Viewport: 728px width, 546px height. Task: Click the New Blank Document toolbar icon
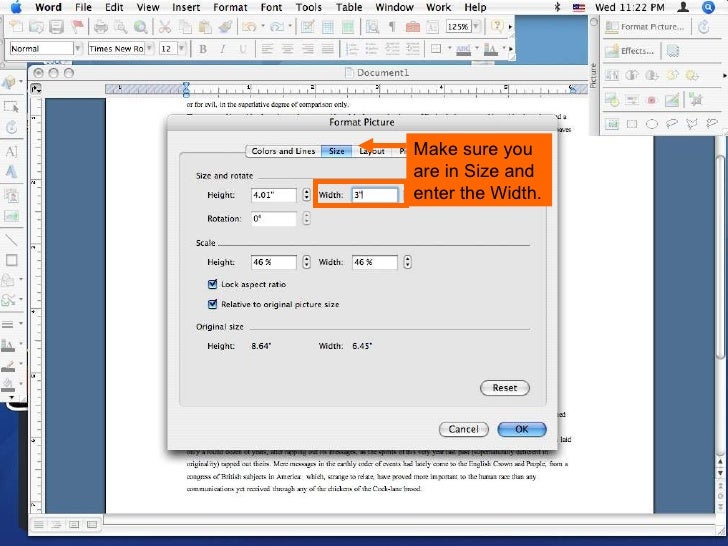point(17,27)
